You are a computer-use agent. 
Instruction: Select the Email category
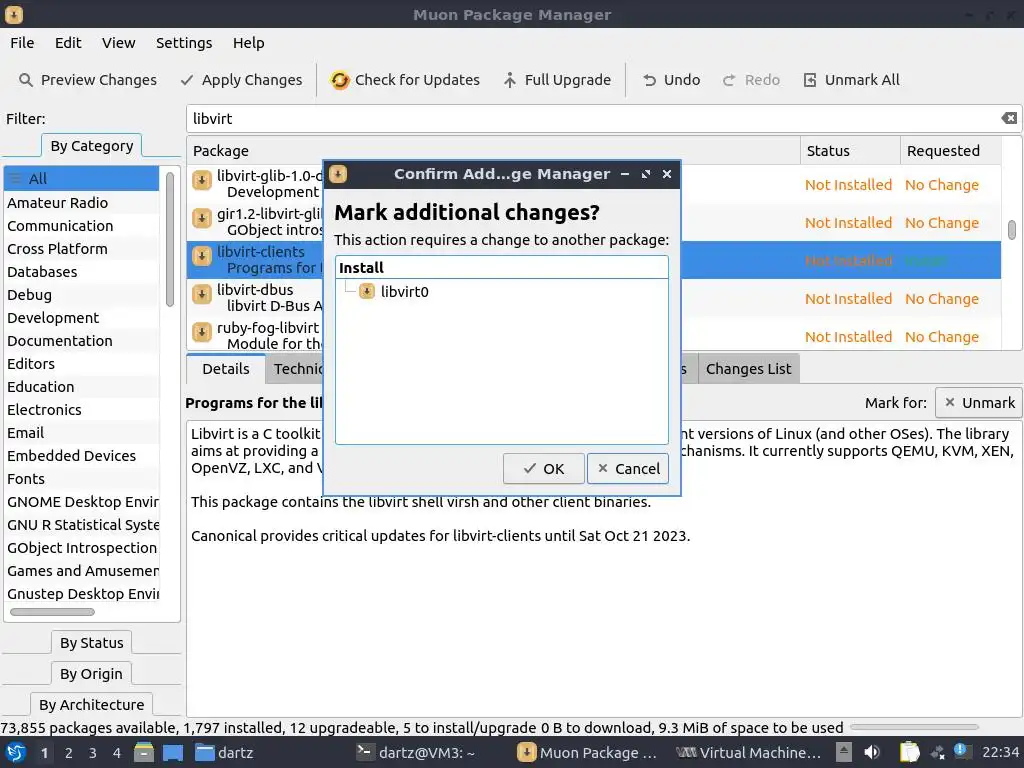tap(81, 433)
